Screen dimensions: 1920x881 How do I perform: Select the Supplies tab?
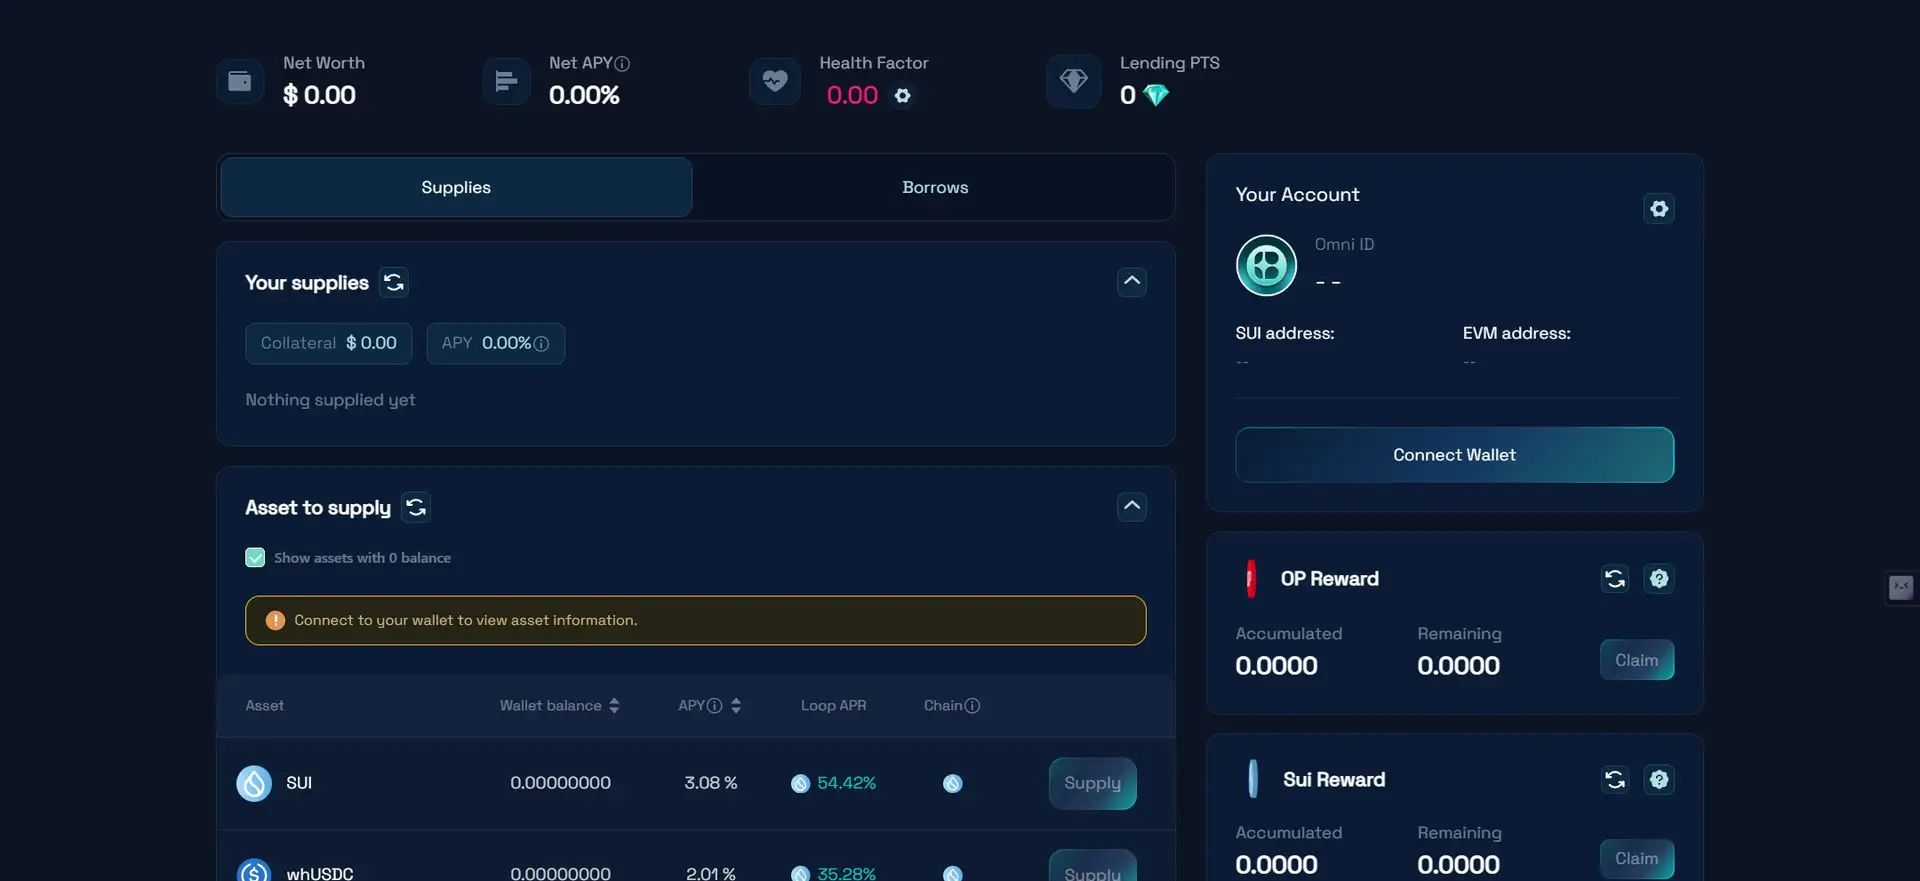(456, 188)
